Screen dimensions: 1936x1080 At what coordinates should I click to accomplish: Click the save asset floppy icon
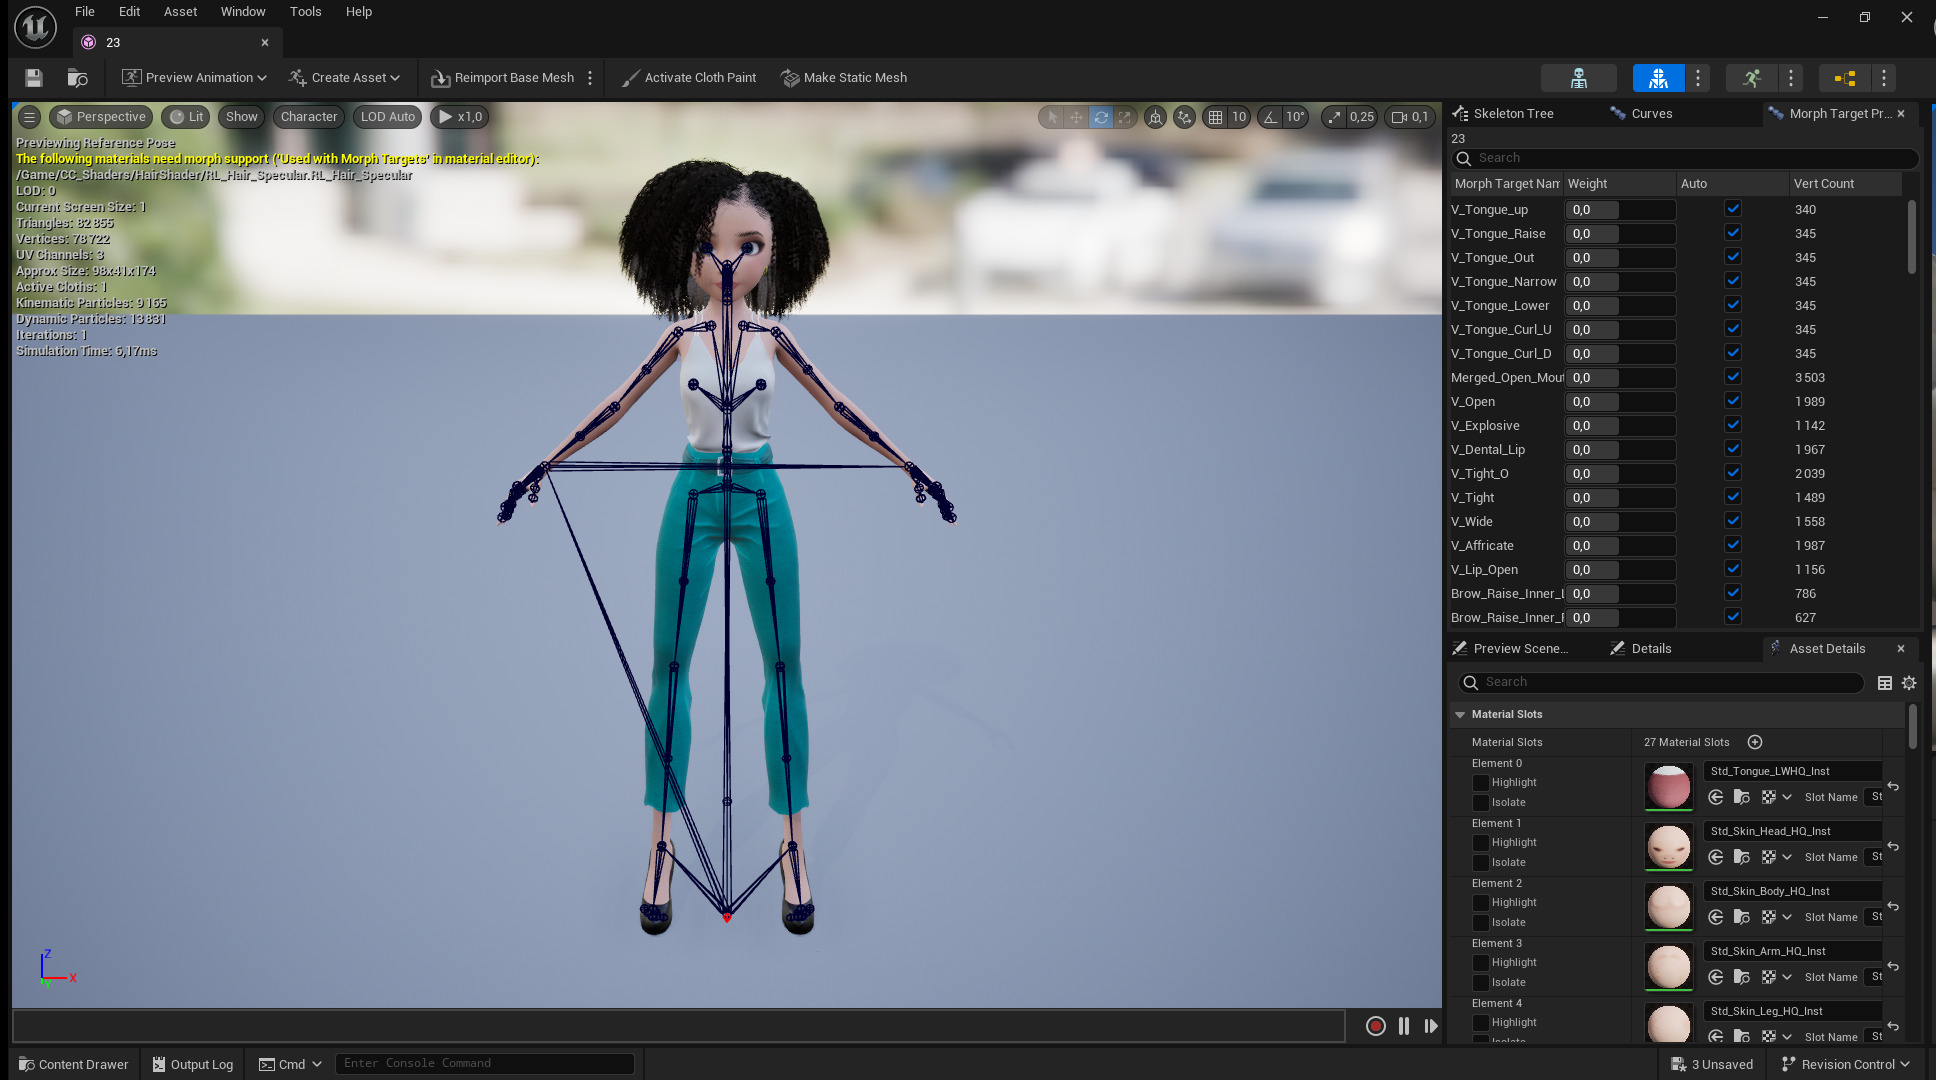34,78
